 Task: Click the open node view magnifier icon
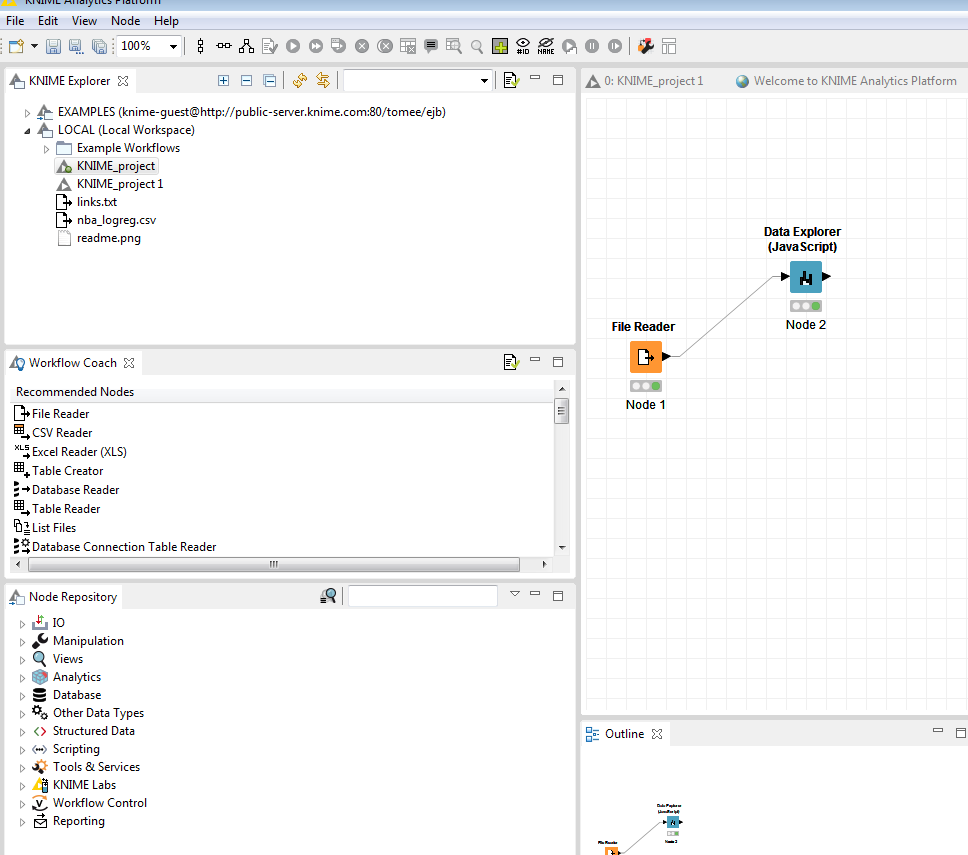click(x=477, y=46)
